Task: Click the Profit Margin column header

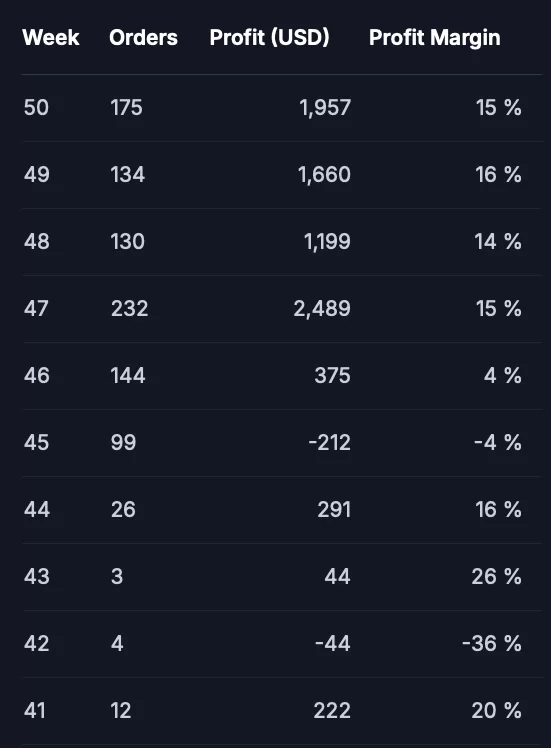Action: (x=435, y=38)
